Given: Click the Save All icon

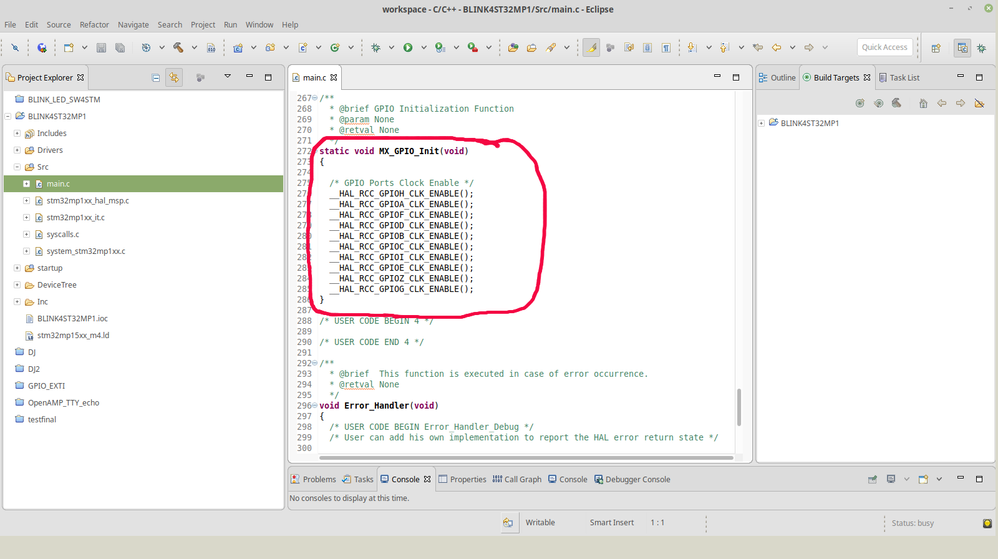Looking at the screenshot, I should point(120,47).
